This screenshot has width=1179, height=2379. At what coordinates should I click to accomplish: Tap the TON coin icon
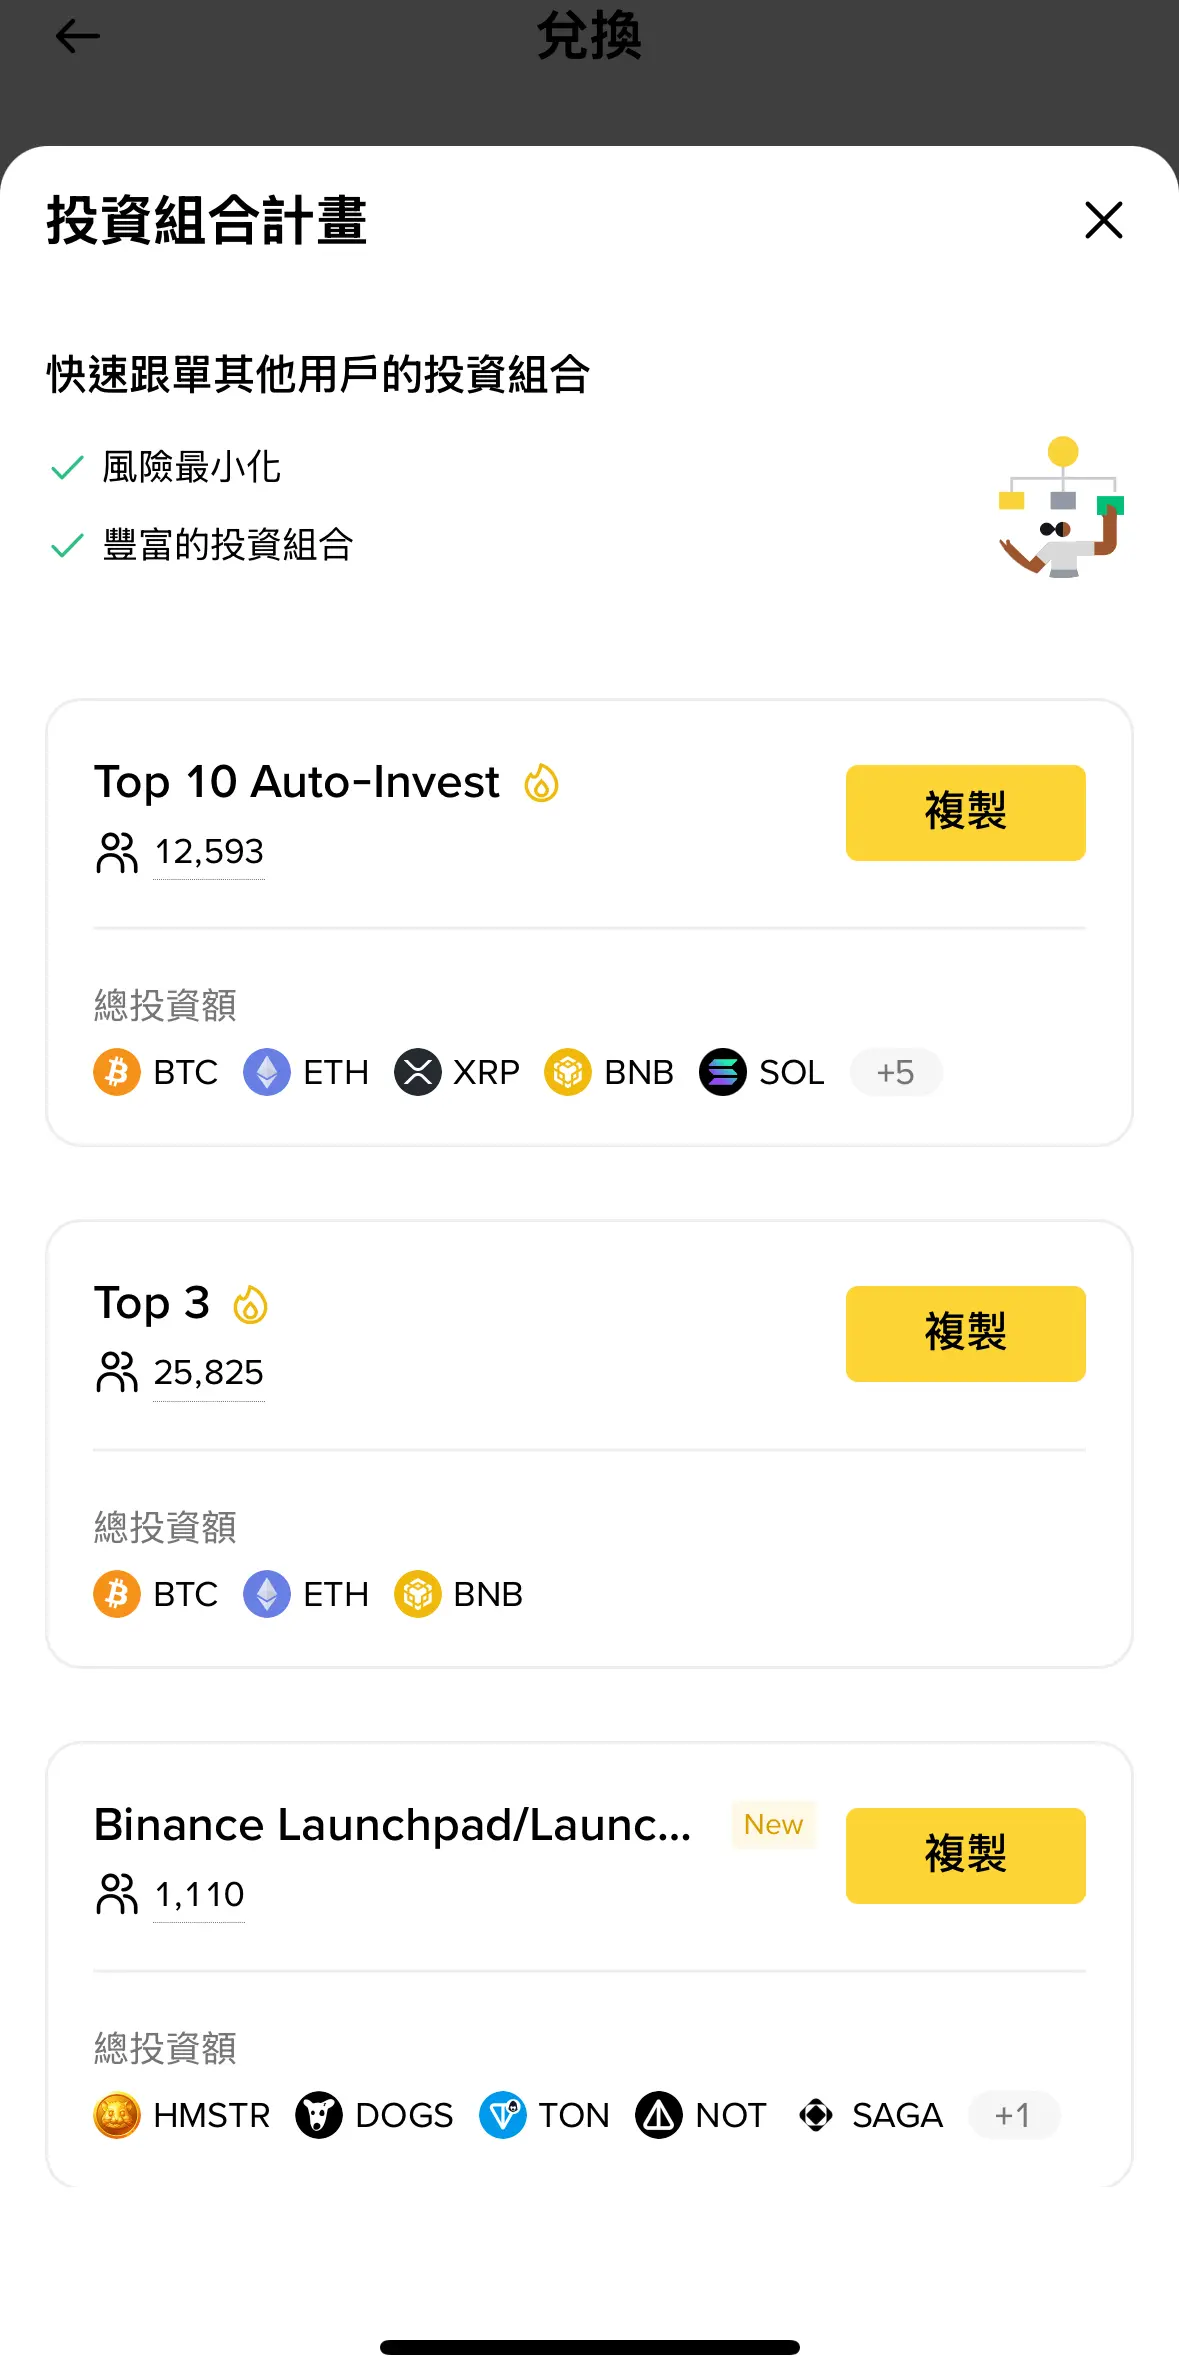point(503,2115)
